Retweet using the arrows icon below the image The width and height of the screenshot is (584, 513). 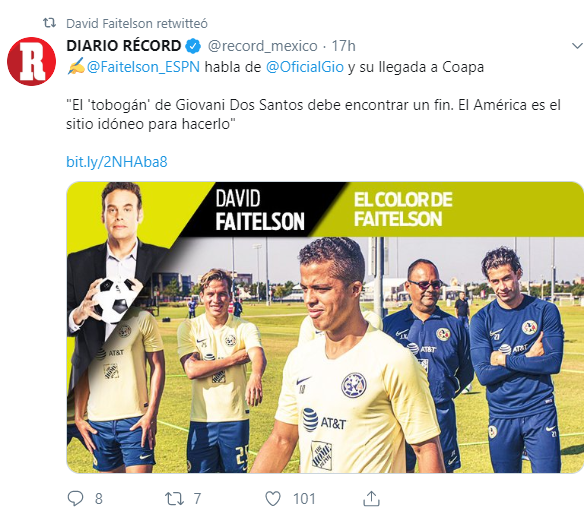pos(175,498)
